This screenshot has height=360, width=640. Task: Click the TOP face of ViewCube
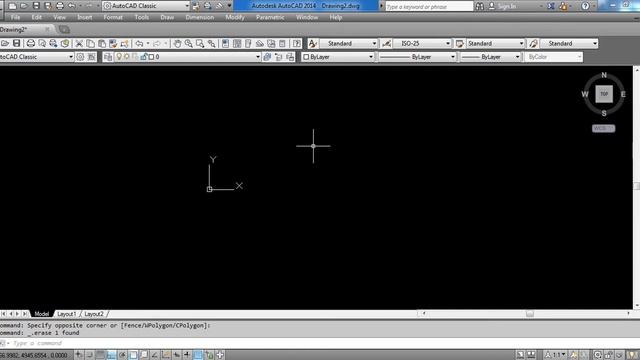coord(604,94)
